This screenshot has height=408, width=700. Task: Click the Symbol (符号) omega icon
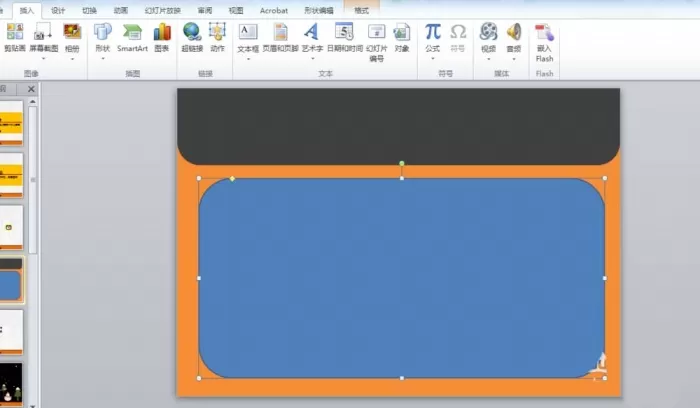pos(458,32)
